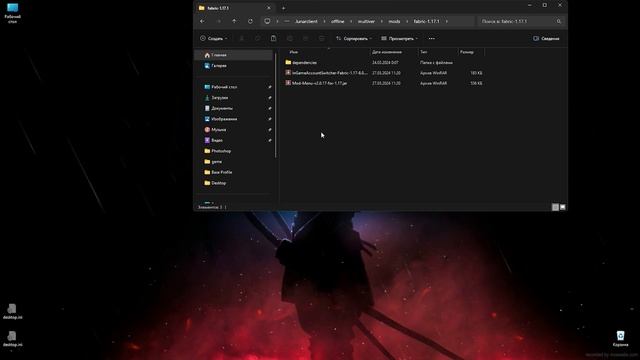The image size is (640, 360).
Task: Click the pin icon beside Документы
Action: pyautogui.click(x=269, y=108)
